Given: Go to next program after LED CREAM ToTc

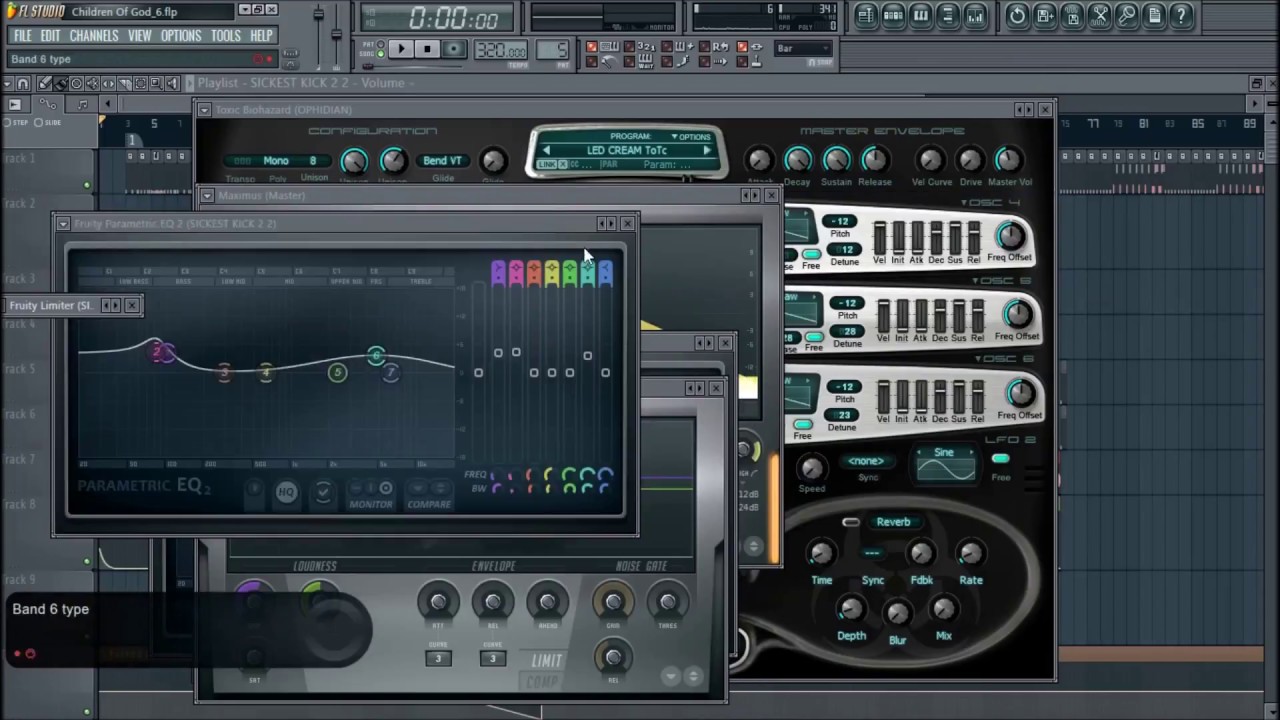Looking at the screenshot, I should pos(706,151).
